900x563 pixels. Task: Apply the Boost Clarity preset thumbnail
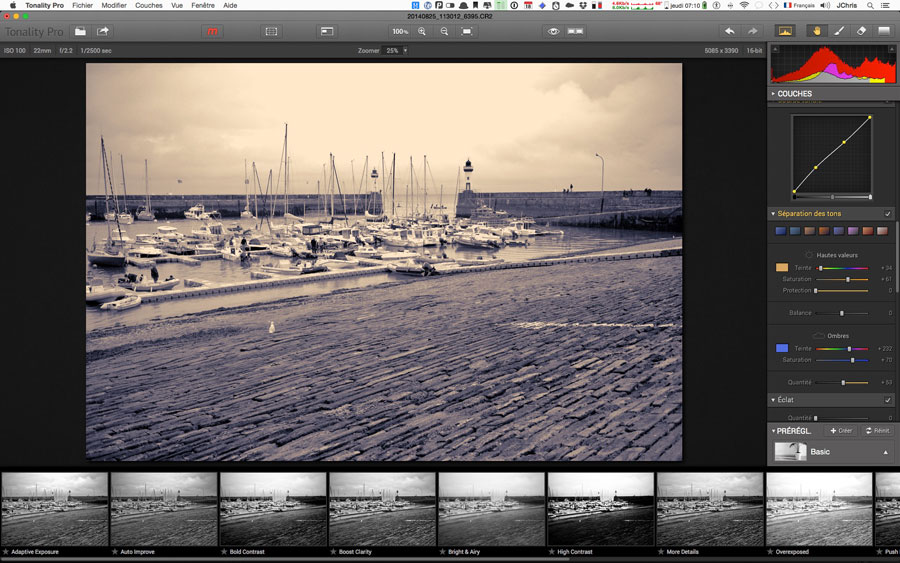click(382, 509)
